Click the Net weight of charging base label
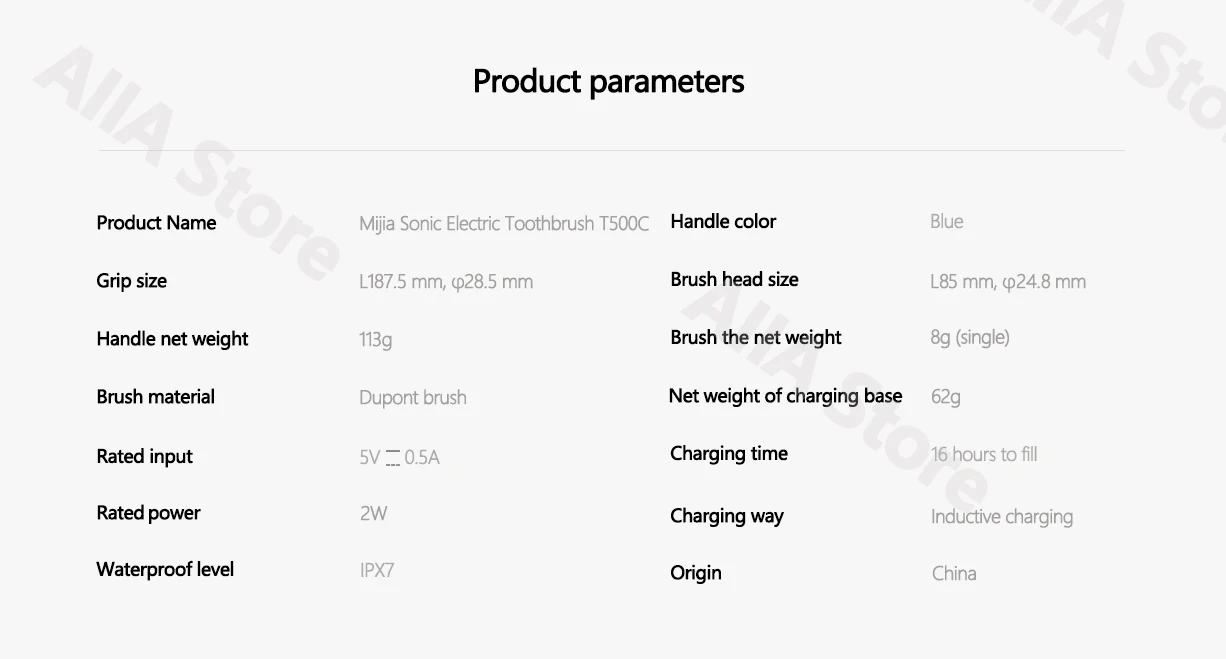The height and width of the screenshot is (659, 1226). click(785, 396)
